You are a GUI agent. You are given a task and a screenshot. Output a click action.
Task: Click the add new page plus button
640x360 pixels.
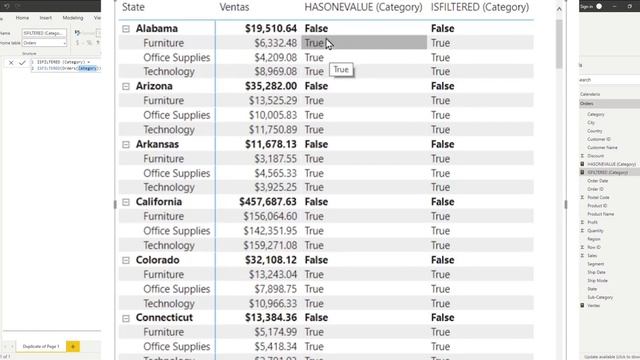73,347
